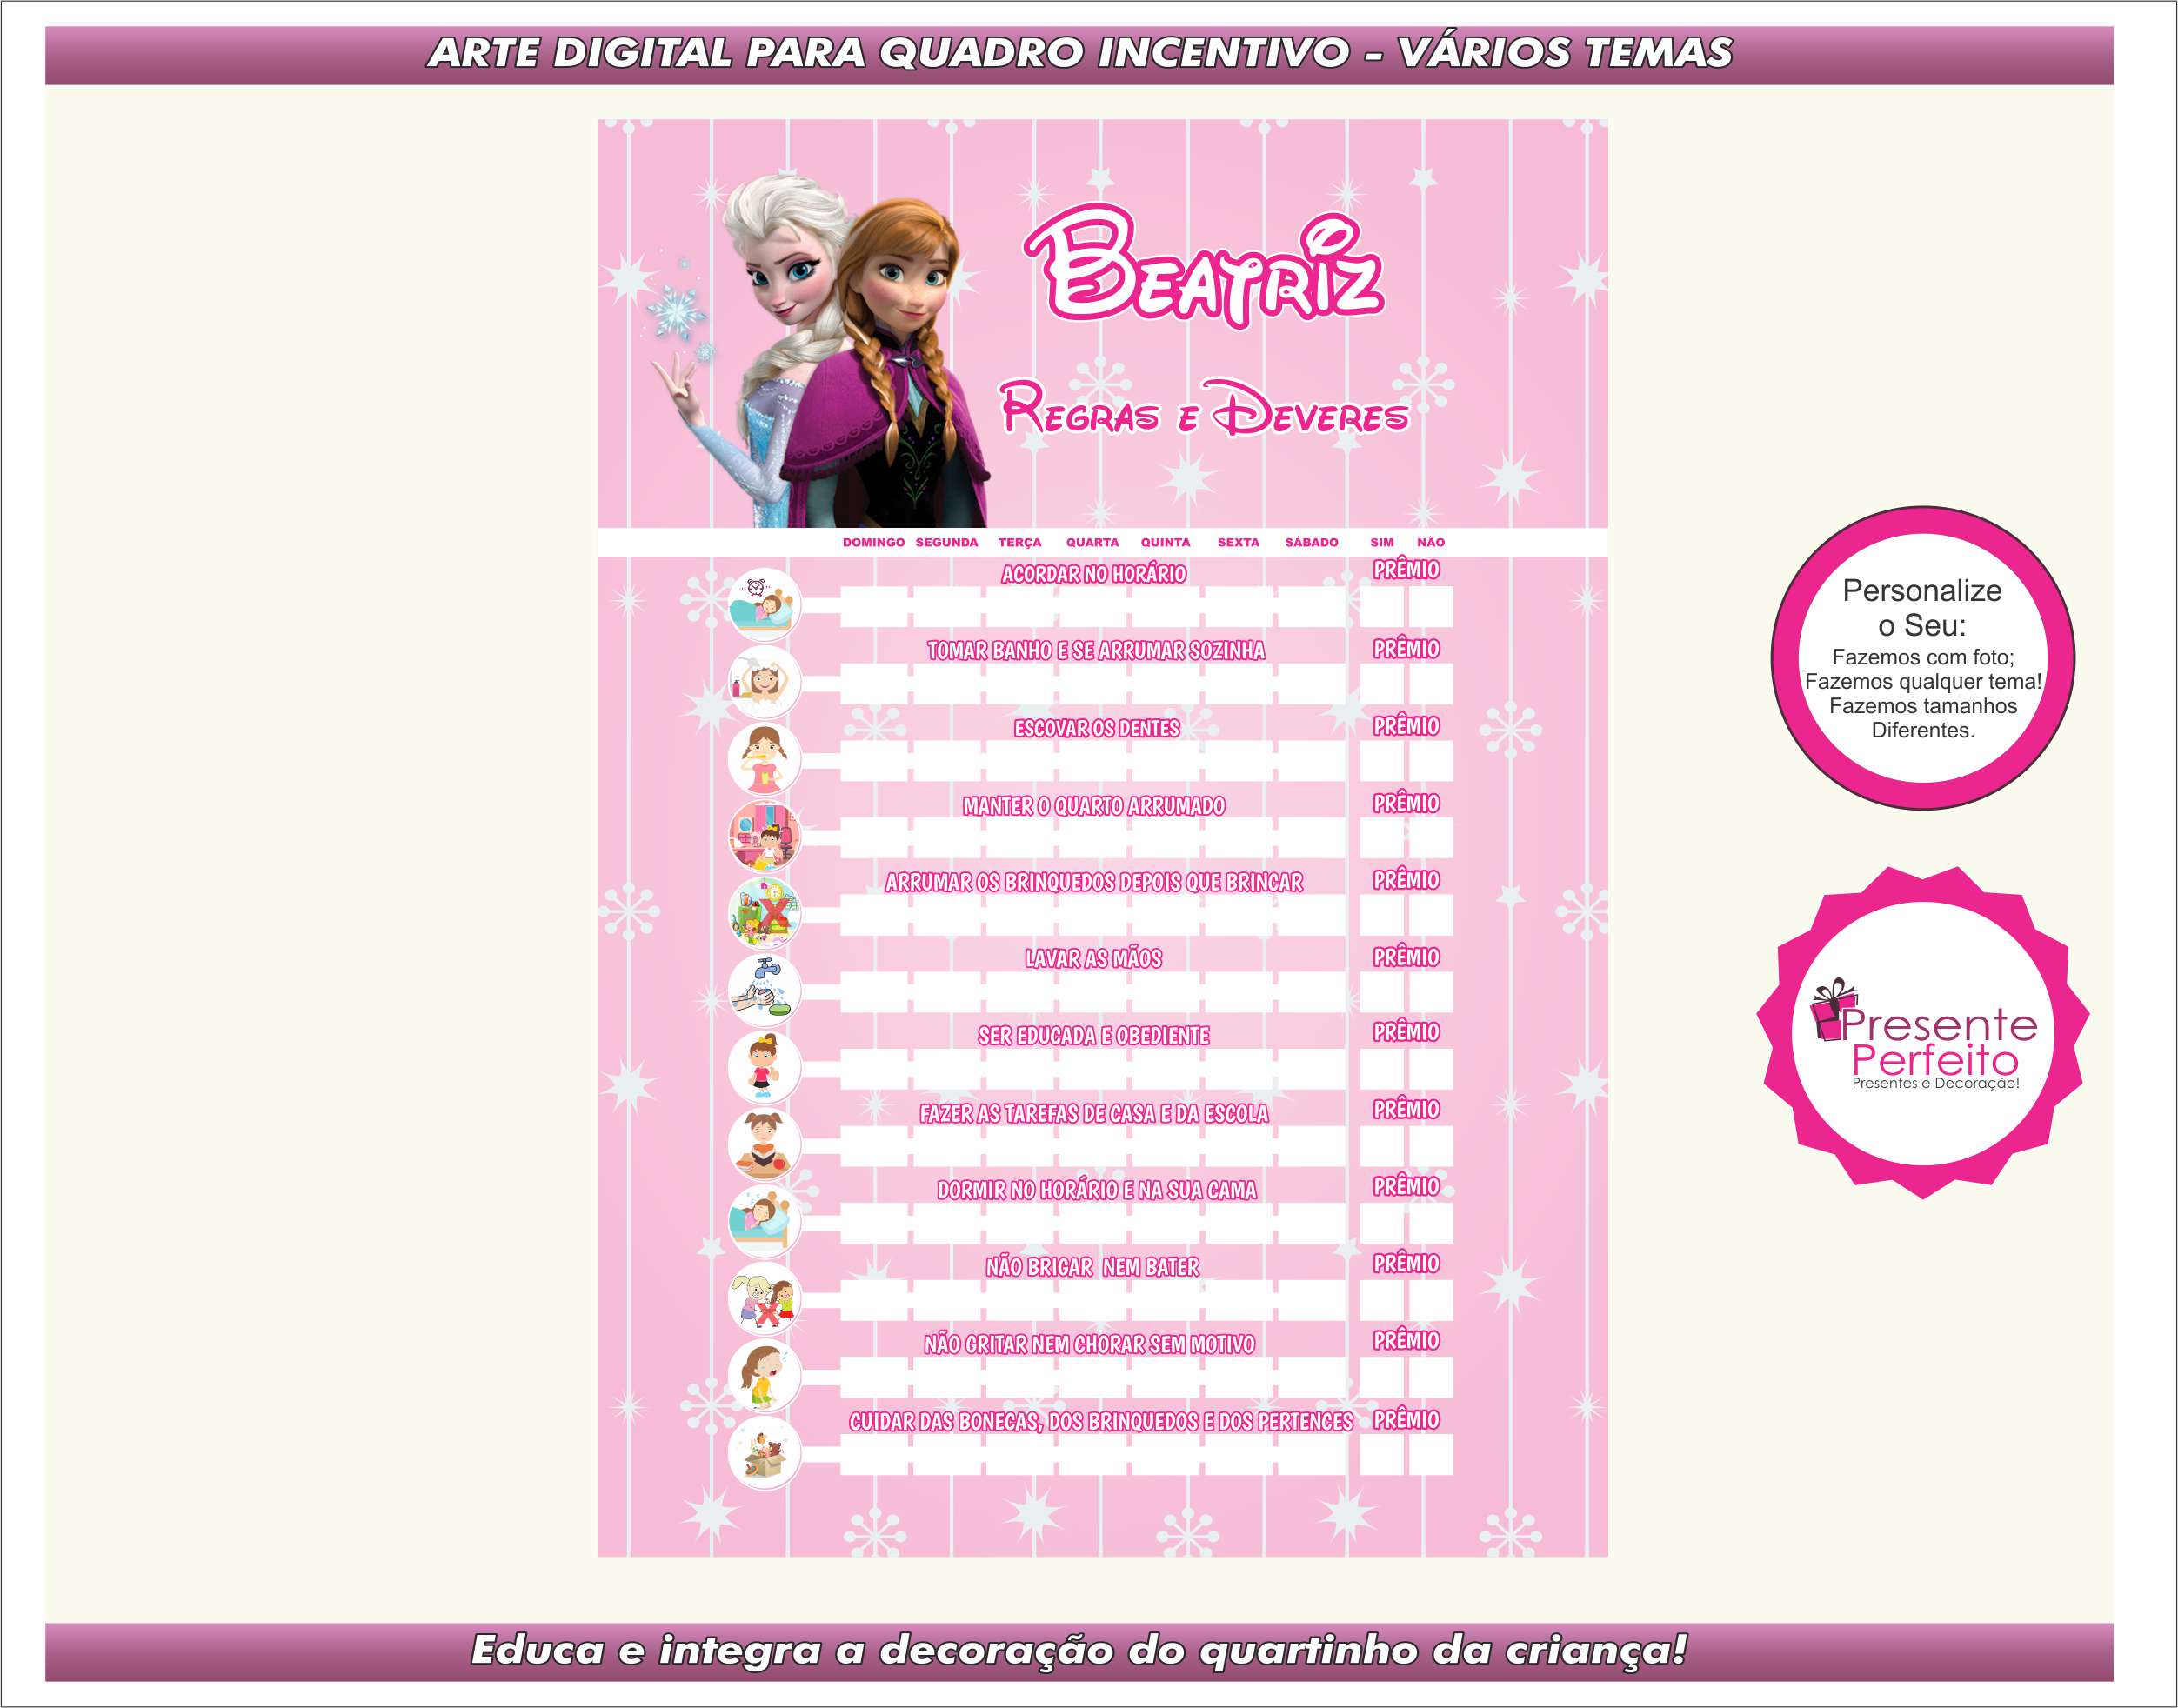
Task: Click the obedient girl icon for Ser Educada
Action: 764,1066
